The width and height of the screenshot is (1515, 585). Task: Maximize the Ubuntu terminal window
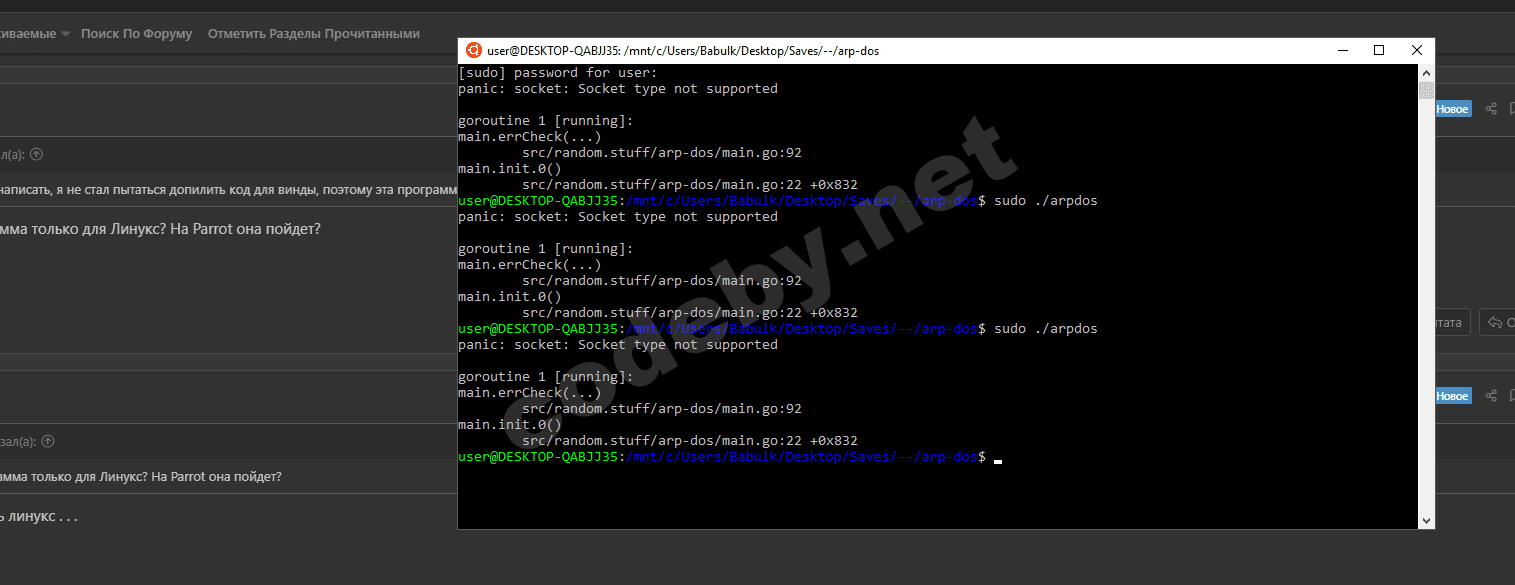1379,50
